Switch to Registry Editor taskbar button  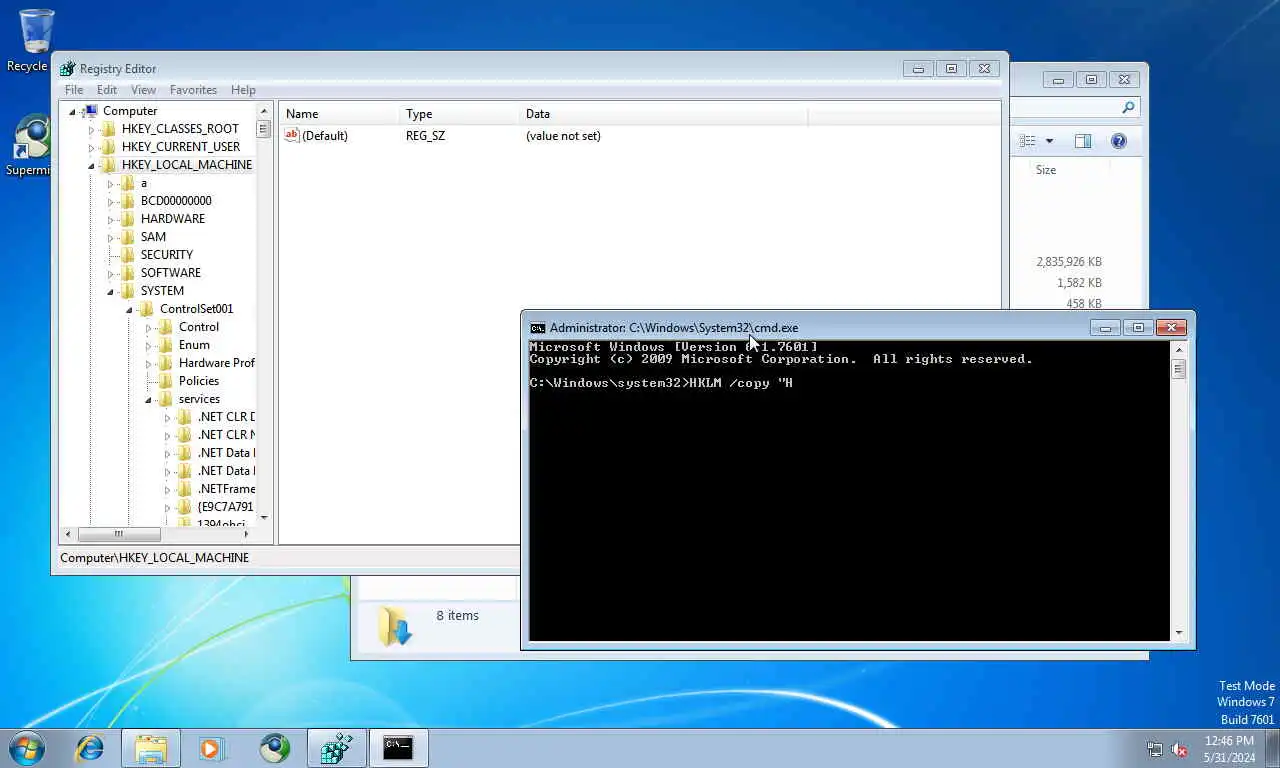336,748
